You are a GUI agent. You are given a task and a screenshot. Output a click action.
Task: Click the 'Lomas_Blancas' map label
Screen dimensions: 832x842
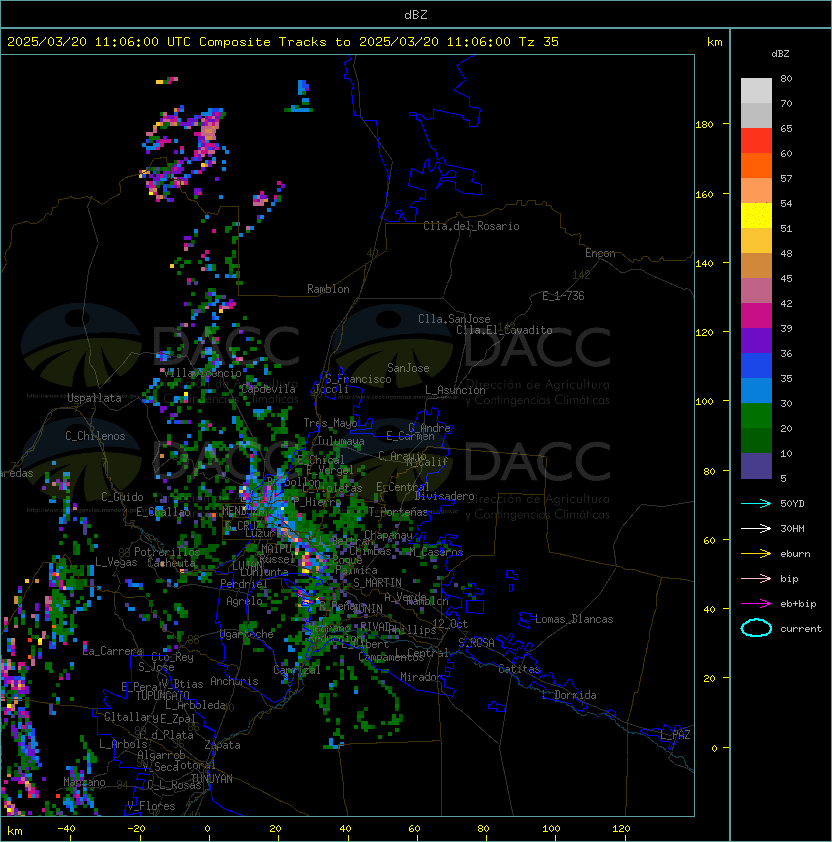[574, 619]
